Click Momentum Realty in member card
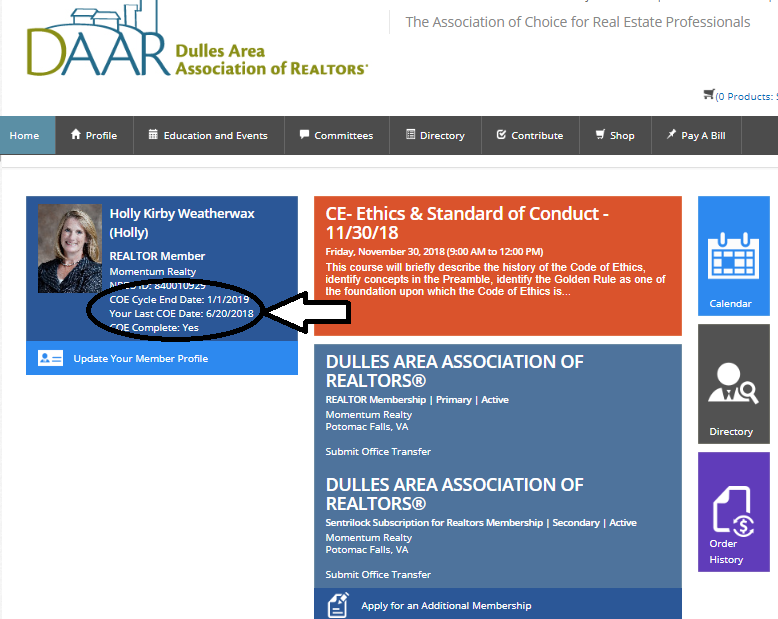This screenshot has height=619, width=778. pos(153,271)
